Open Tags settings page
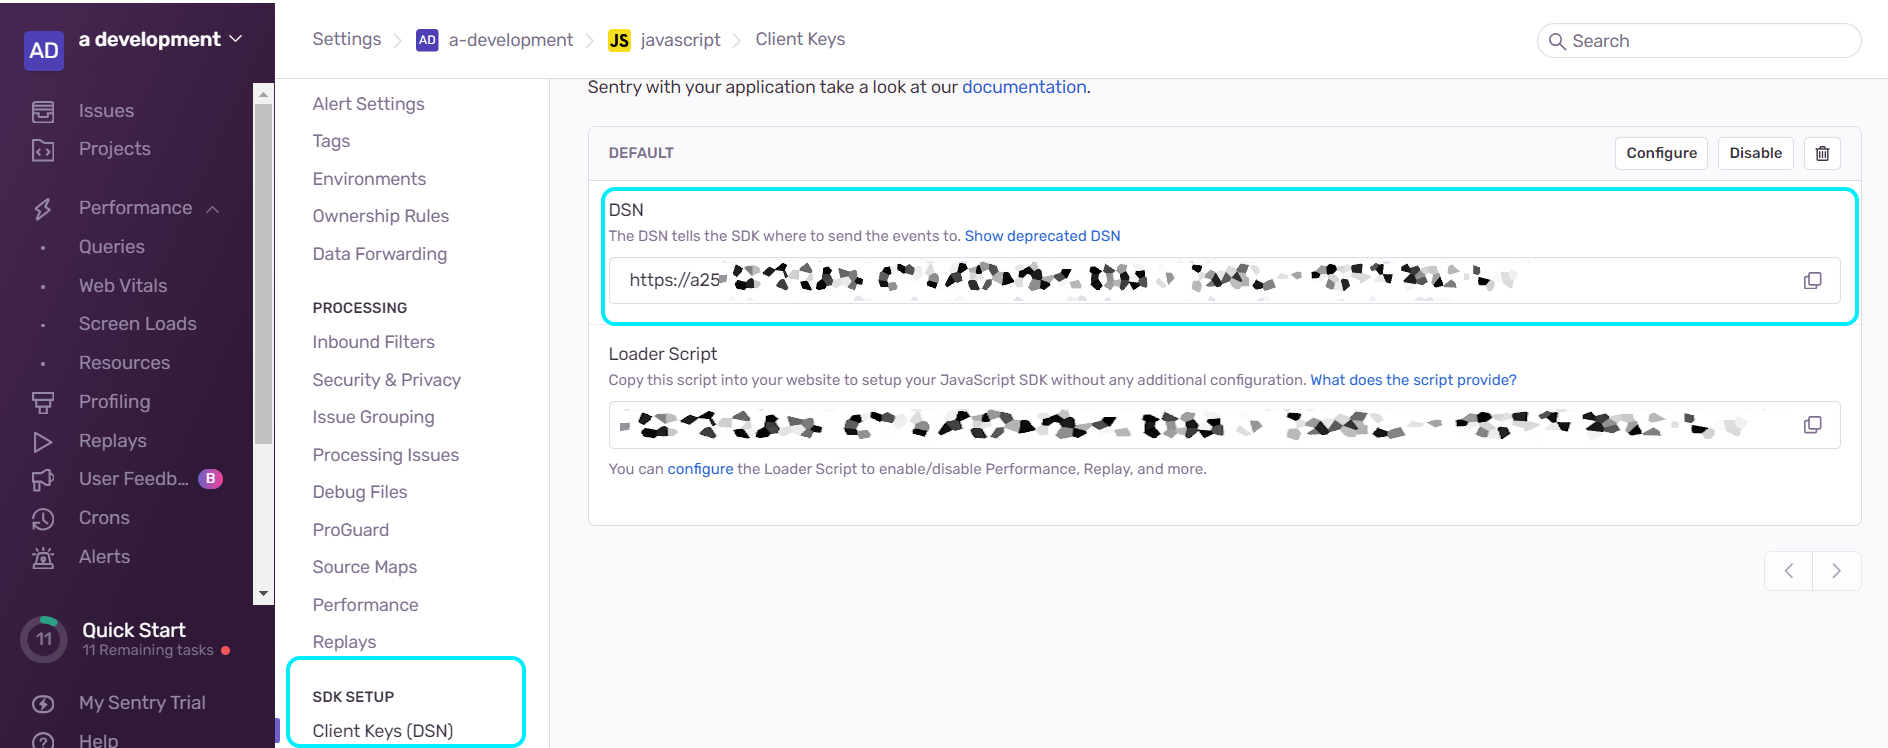This screenshot has height=748, width=1888. tap(331, 141)
